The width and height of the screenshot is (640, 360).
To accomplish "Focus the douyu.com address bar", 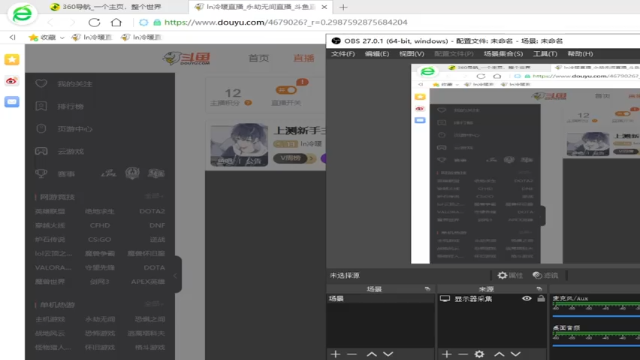I will tap(286, 22).
